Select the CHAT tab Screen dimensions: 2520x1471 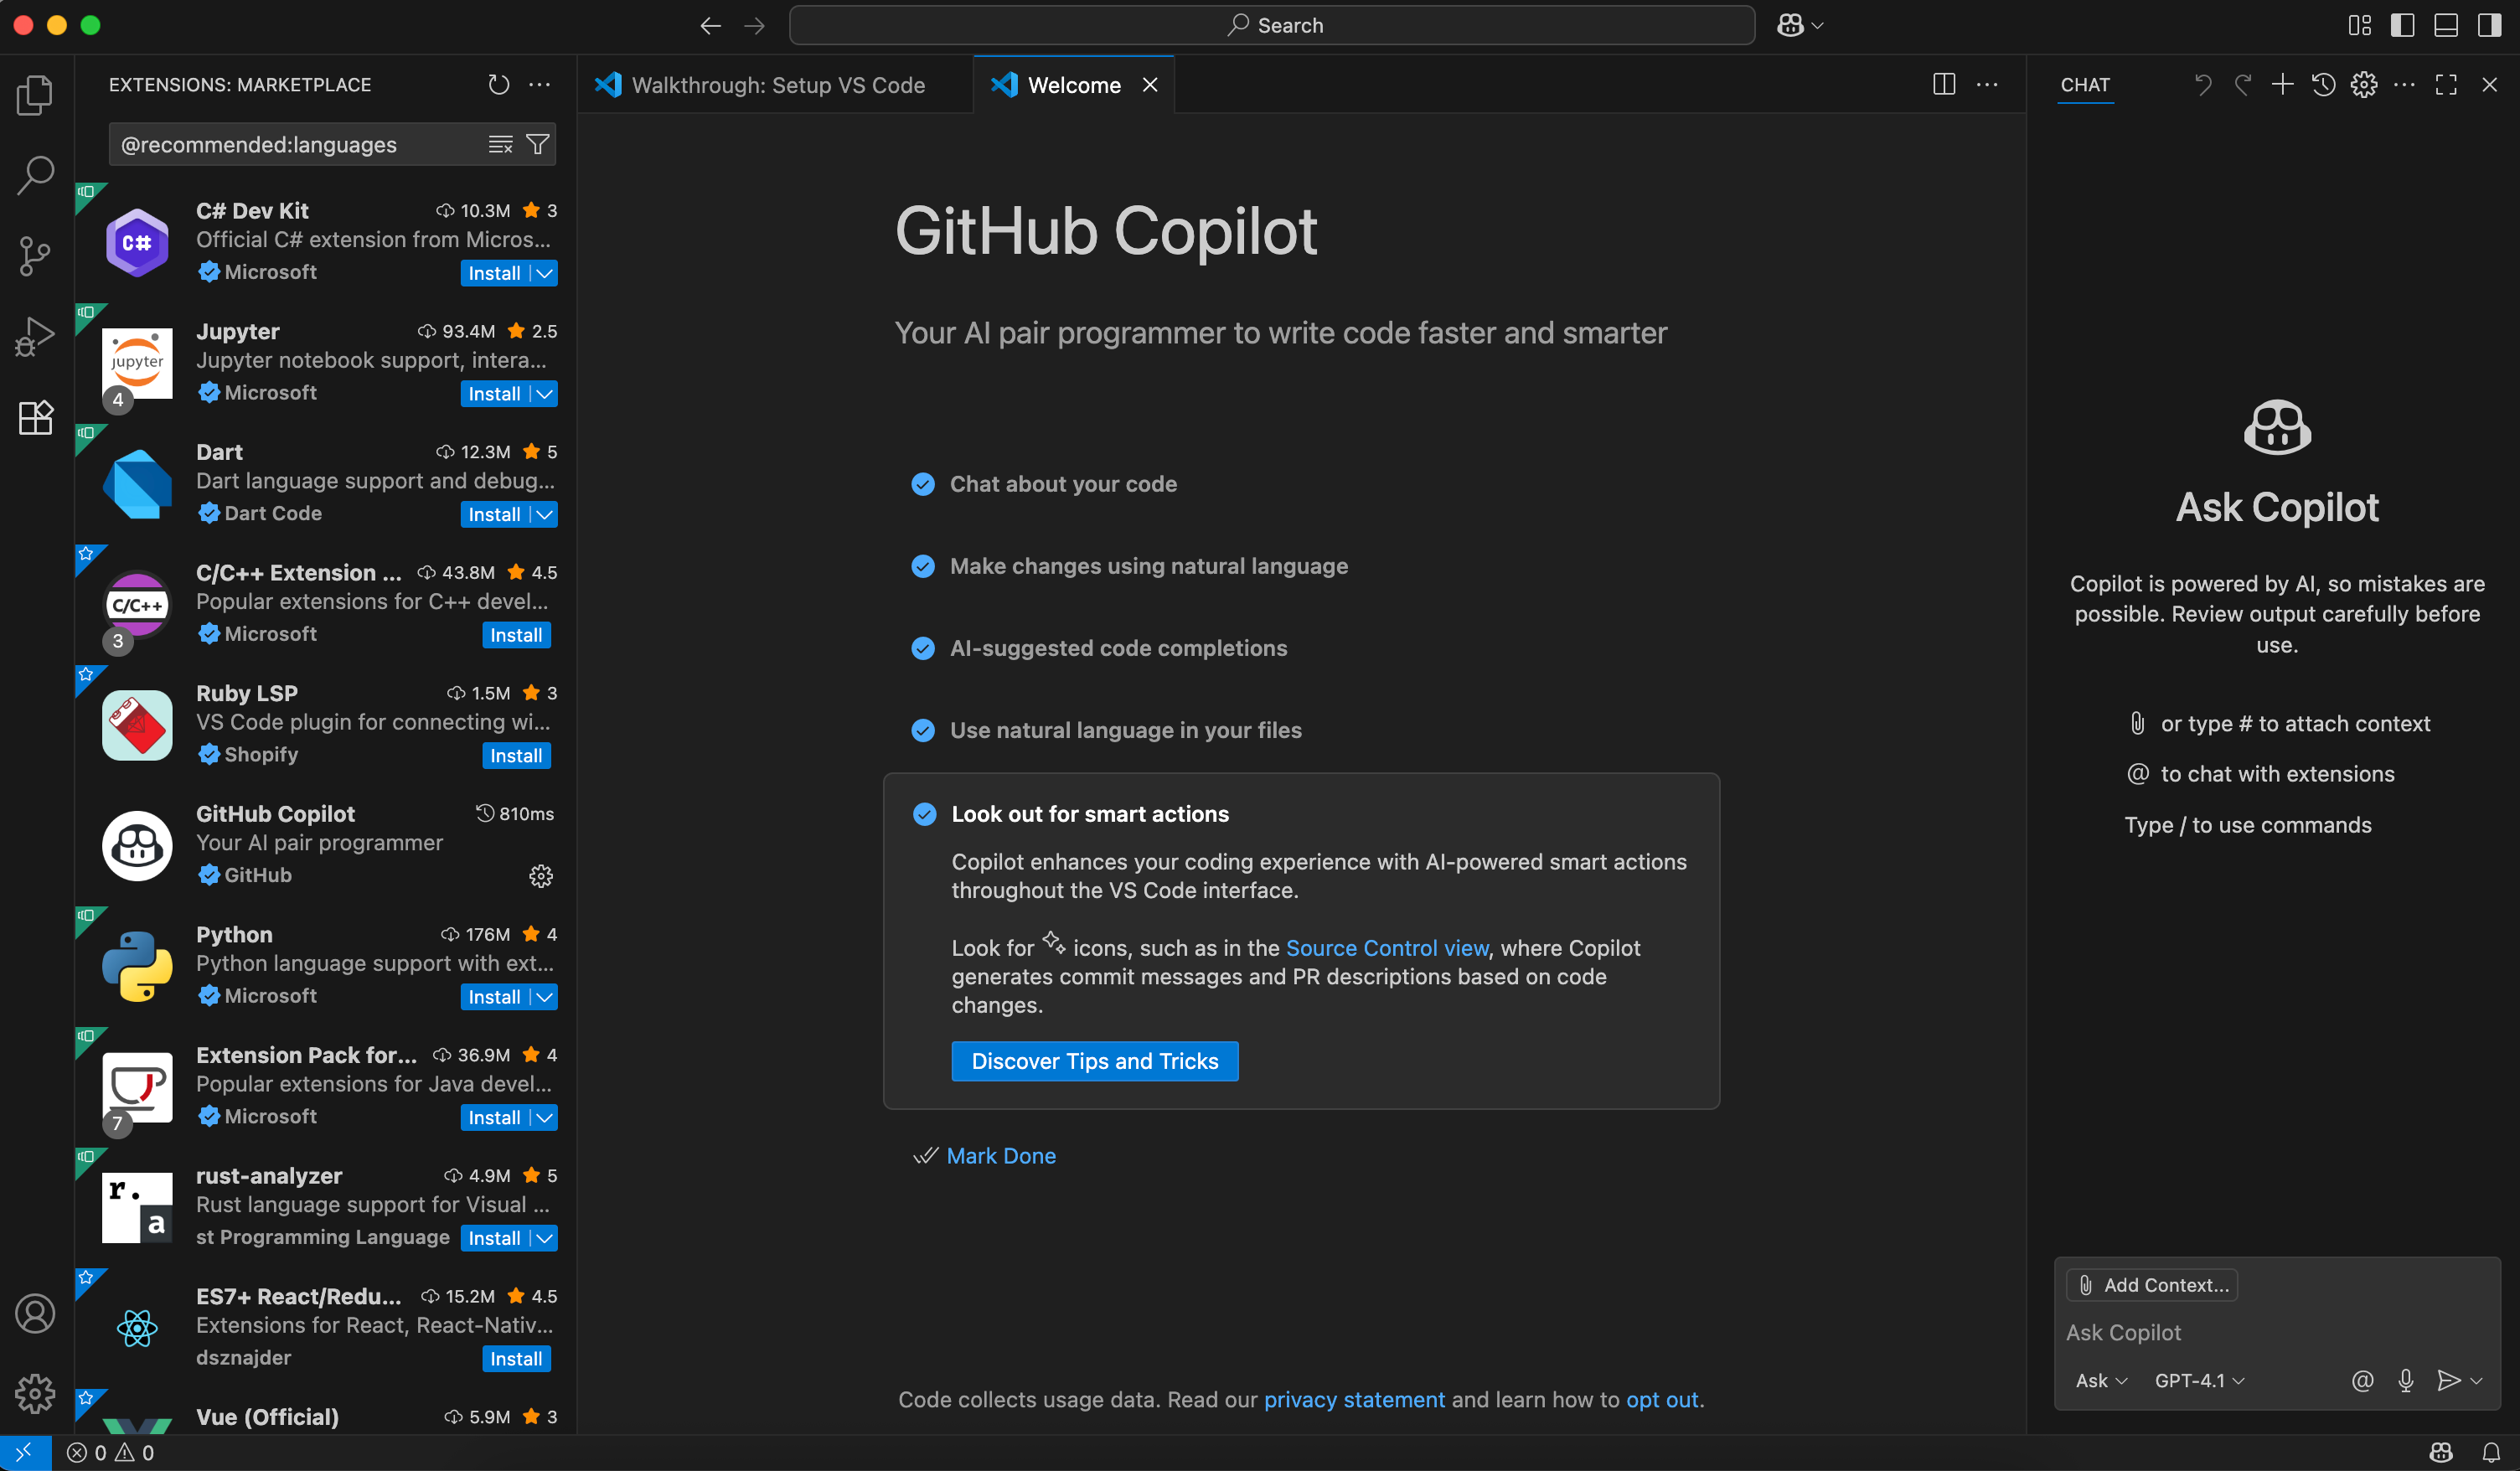2084,85
